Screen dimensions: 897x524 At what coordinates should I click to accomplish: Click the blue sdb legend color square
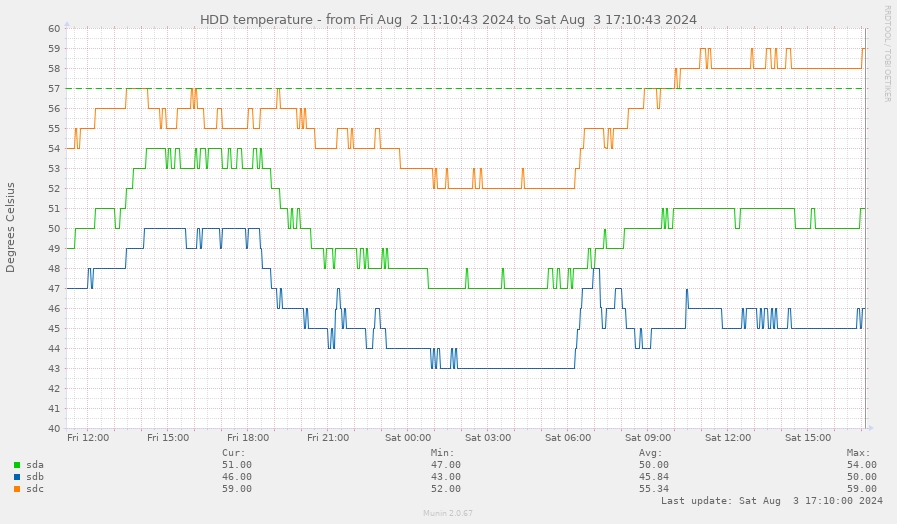(x=17, y=477)
